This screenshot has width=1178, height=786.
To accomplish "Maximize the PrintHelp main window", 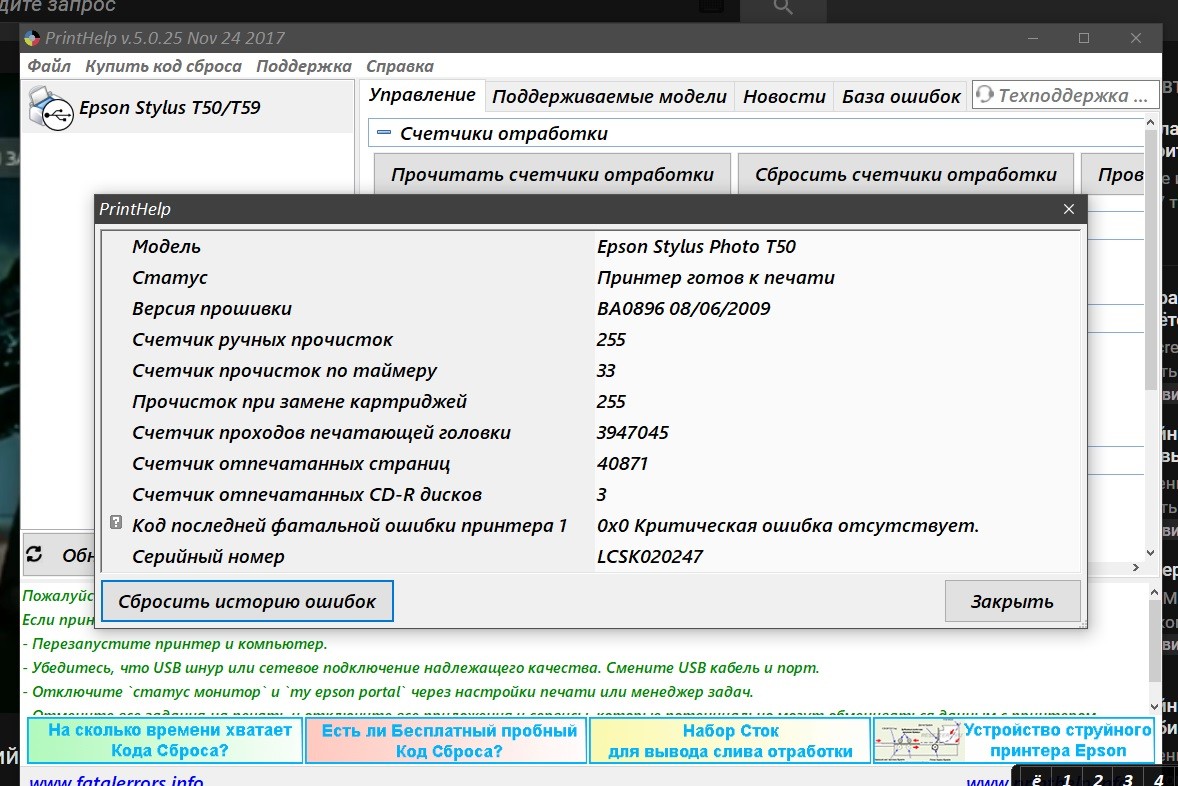I will [x=1084, y=38].
